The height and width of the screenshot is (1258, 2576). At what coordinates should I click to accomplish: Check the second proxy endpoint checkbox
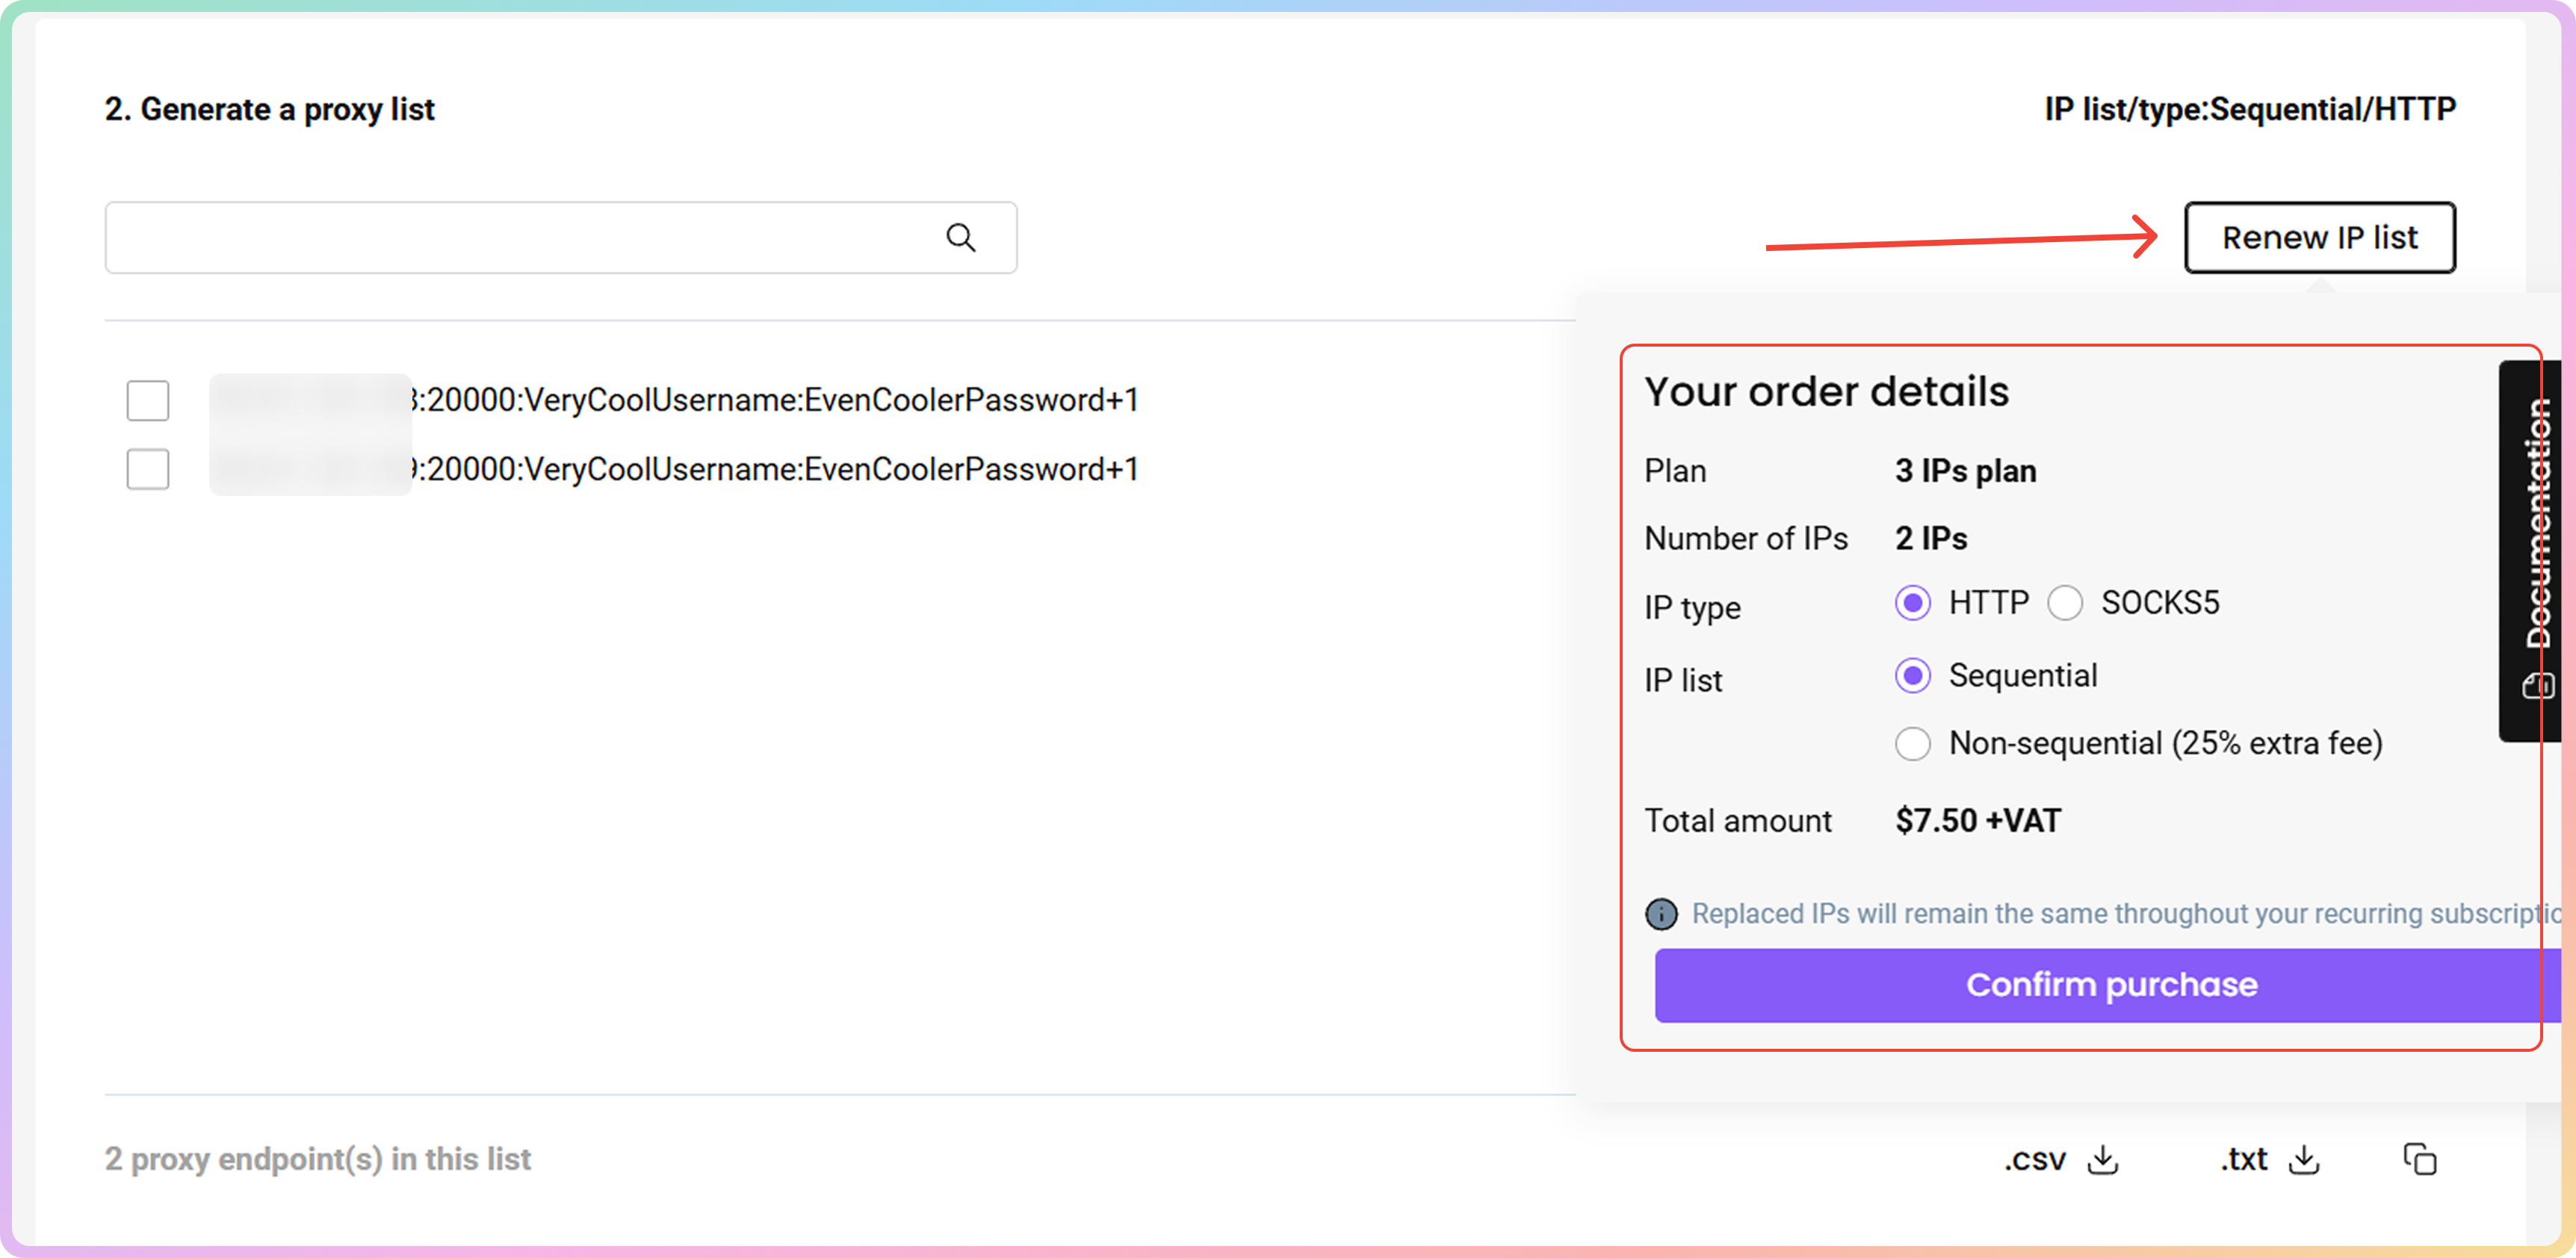[148, 469]
